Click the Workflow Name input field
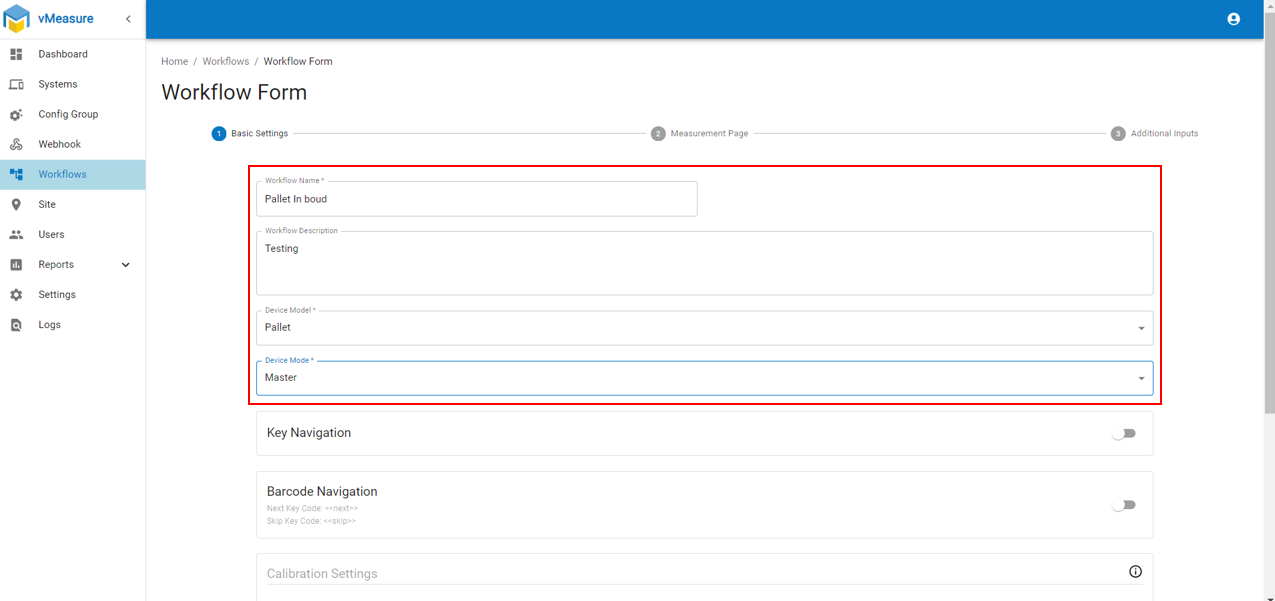 click(477, 199)
